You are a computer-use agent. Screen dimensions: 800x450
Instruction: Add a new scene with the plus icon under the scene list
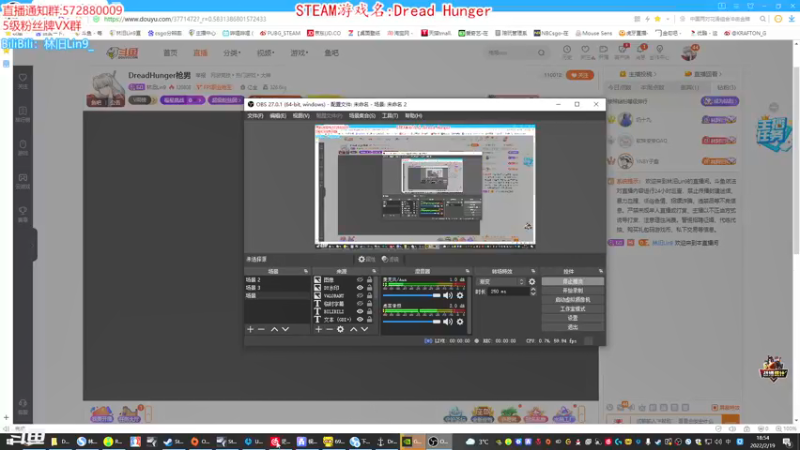point(251,330)
